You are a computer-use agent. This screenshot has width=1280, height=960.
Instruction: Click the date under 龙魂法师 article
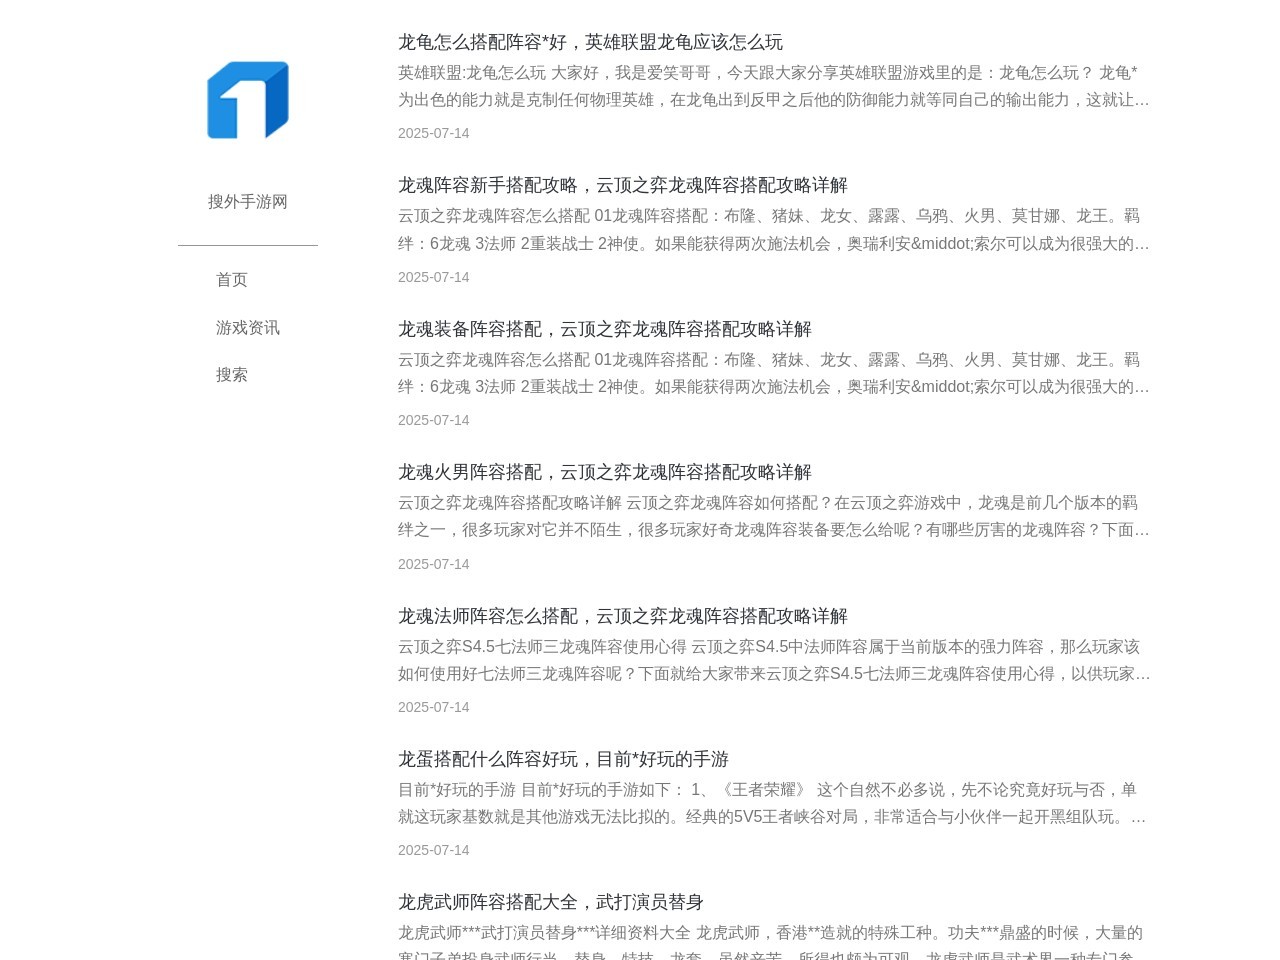pos(433,707)
